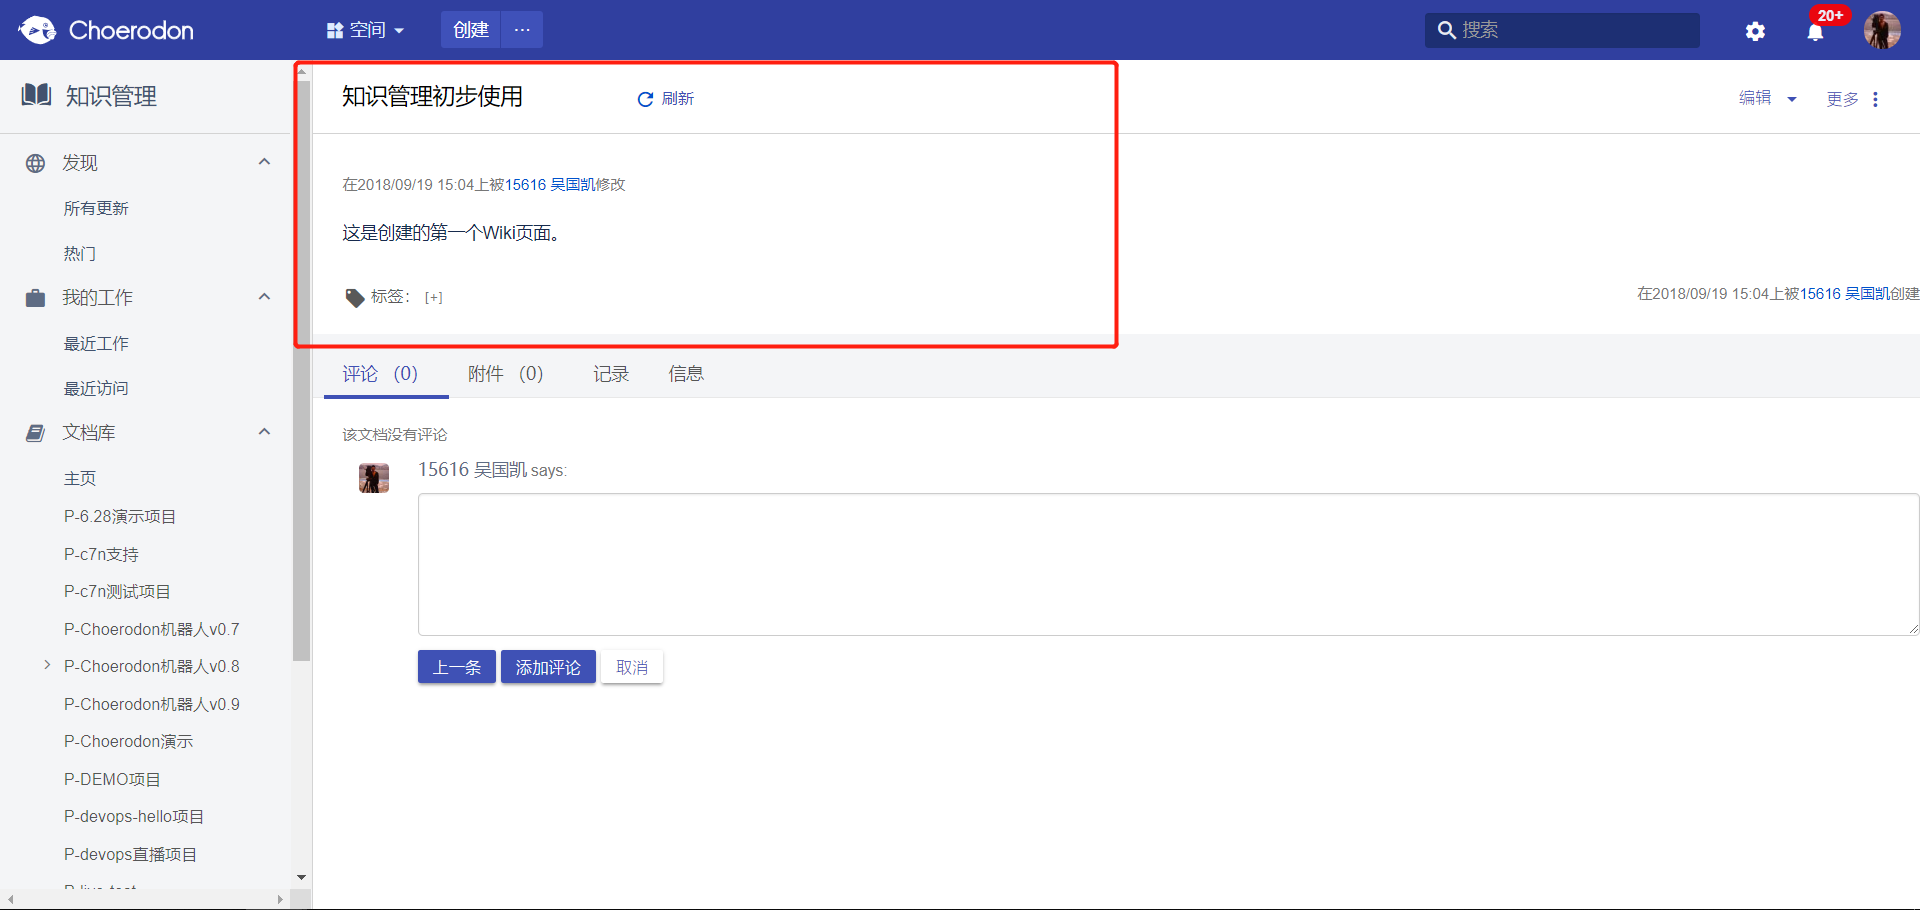Focus the comment text area

pyautogui.click(x=1168, y=564)
